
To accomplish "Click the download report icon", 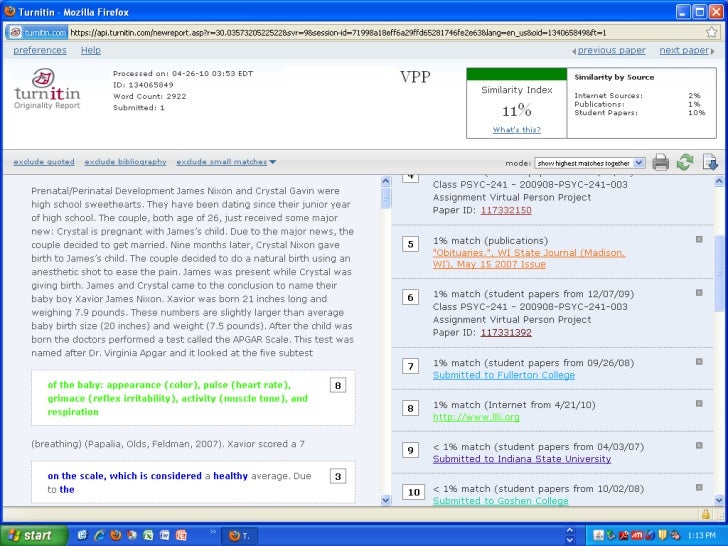I will point(710,162).
